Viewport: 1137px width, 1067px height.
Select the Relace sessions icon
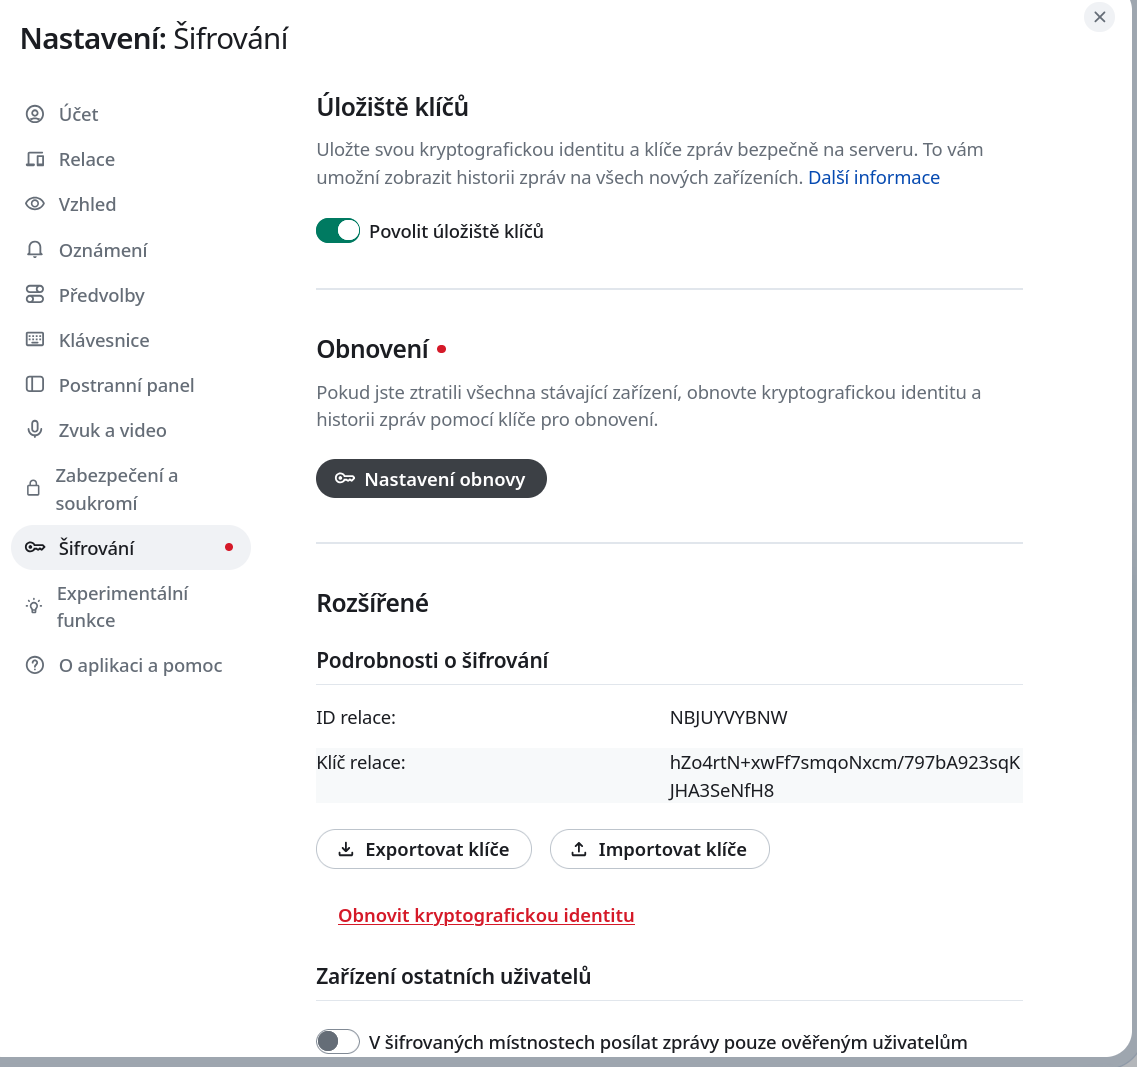(35, 159)
